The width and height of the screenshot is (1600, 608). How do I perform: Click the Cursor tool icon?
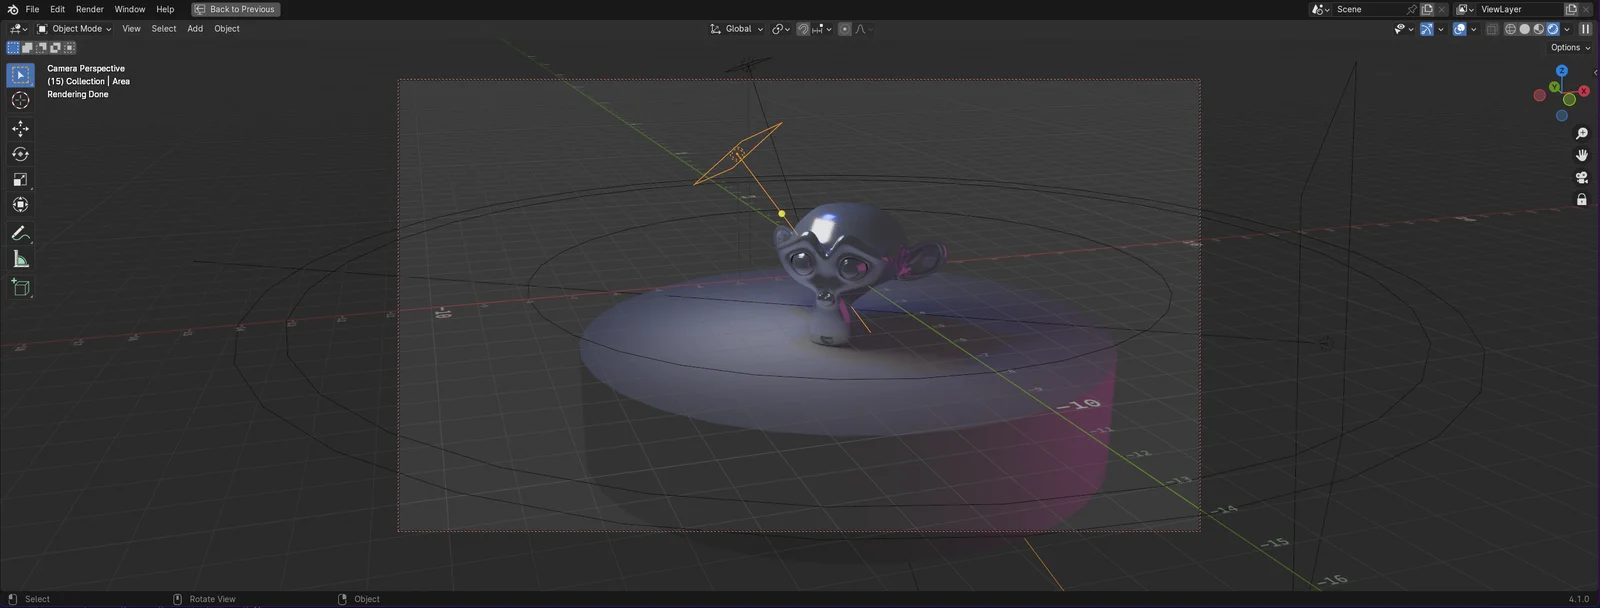click(20, 100)
